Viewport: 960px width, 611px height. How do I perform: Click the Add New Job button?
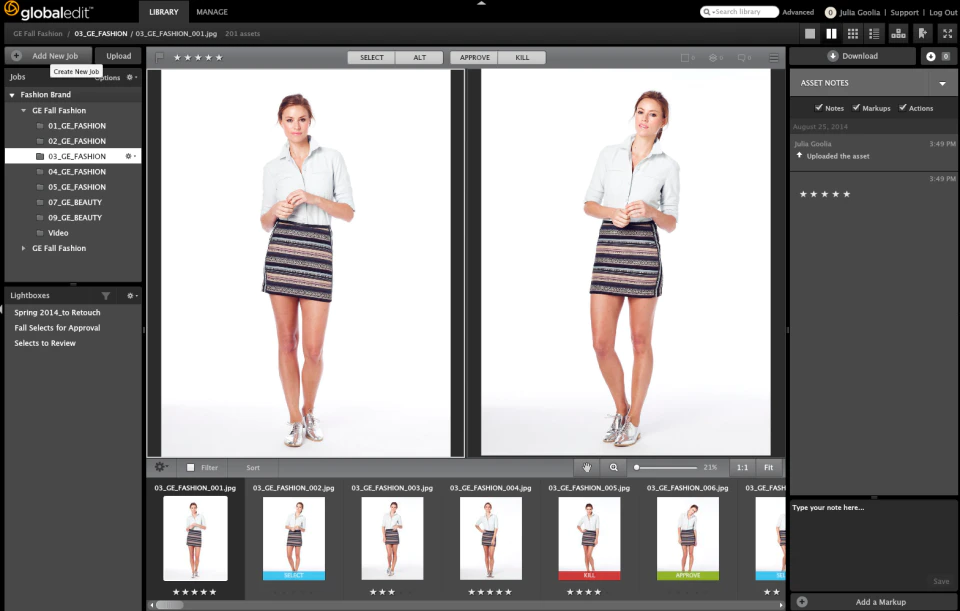(x=48, y=56)
